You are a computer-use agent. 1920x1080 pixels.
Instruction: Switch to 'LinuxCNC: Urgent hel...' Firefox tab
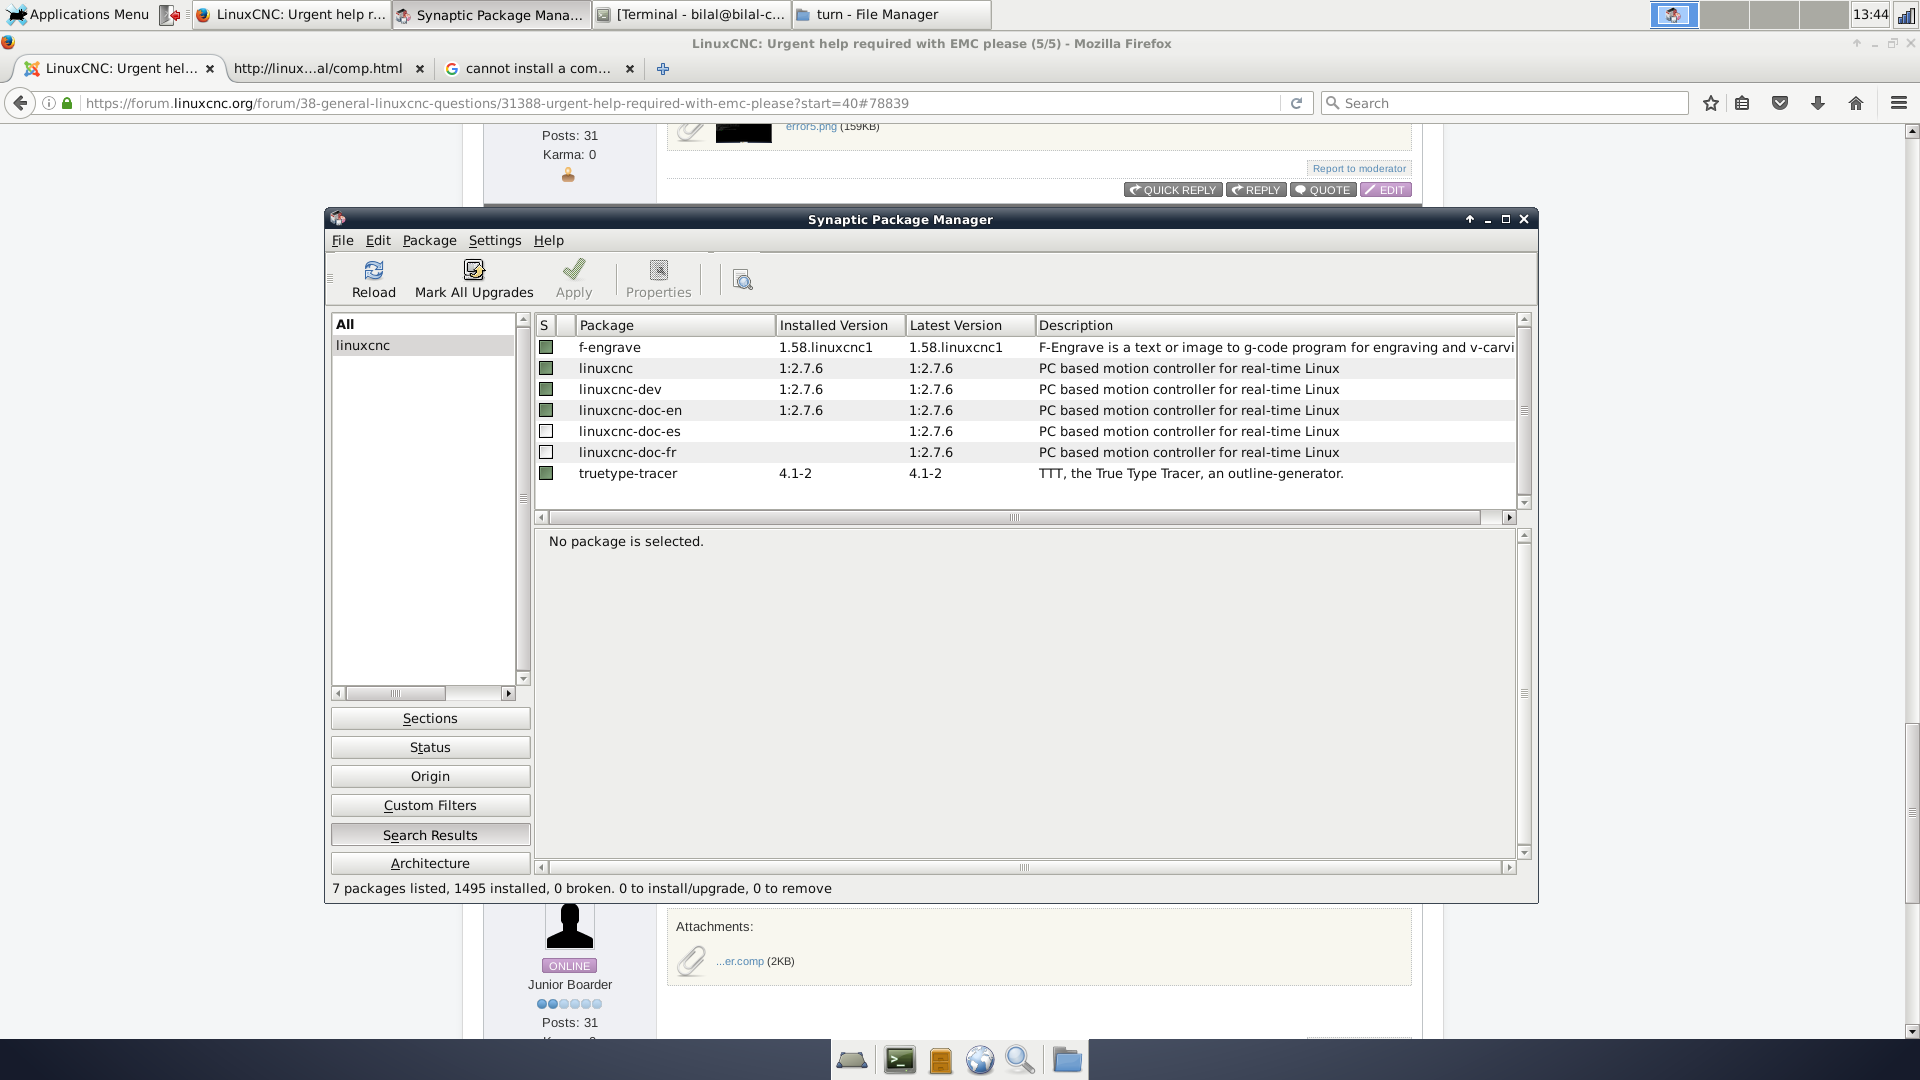(120, 69)
